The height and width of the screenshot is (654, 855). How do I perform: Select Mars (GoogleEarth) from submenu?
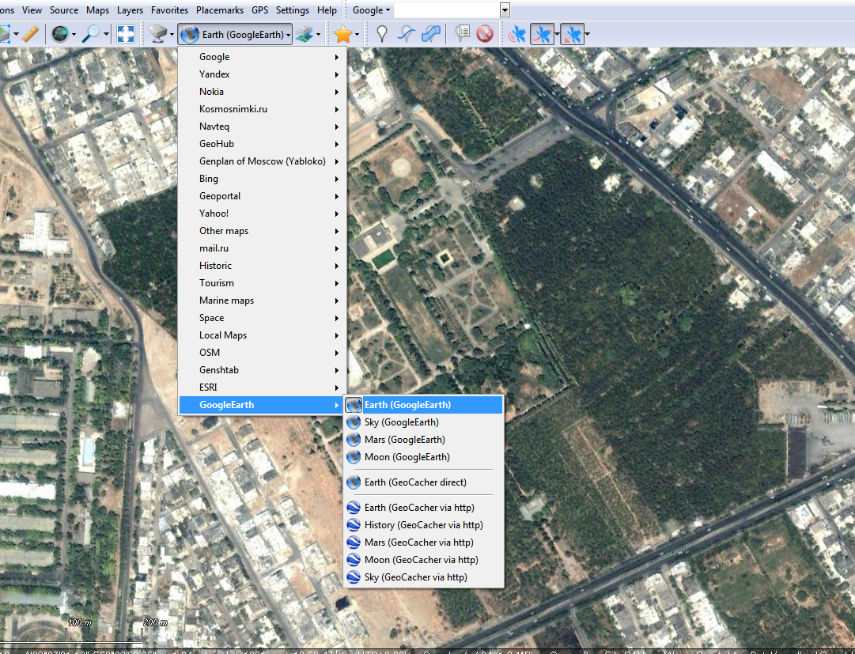pos(404,440)
